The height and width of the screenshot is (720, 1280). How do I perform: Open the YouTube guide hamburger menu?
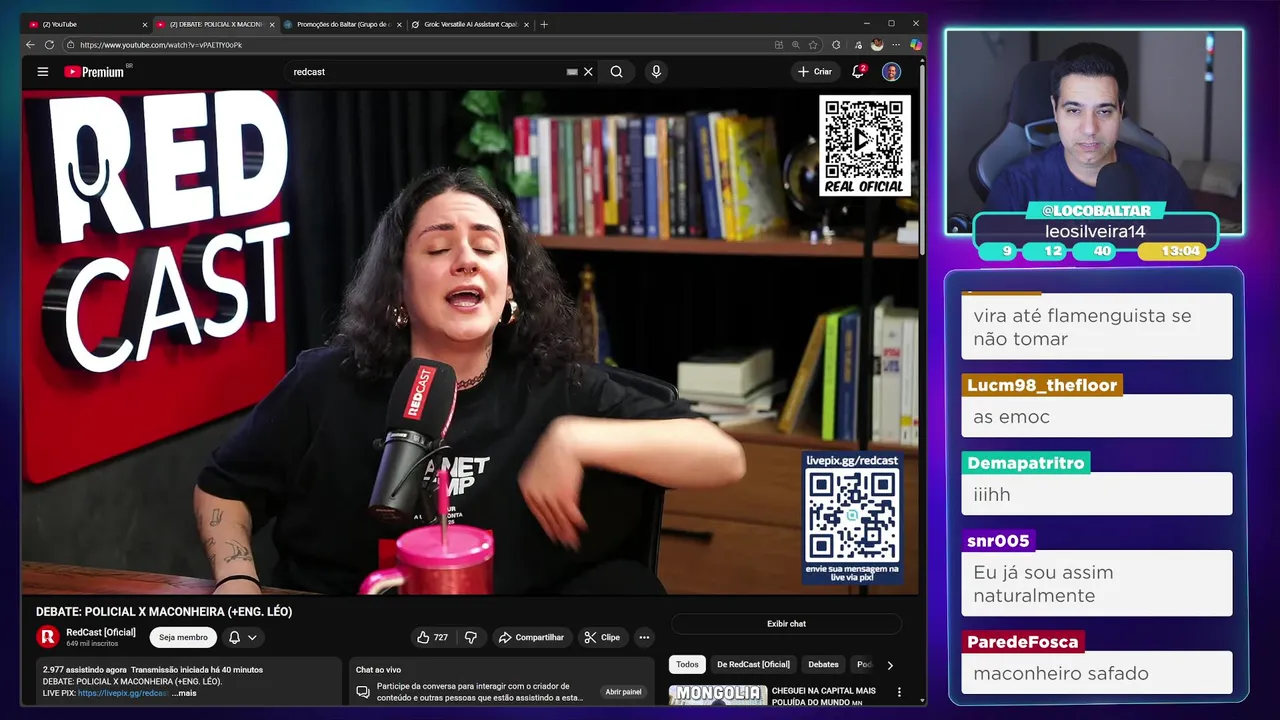(x=43, y=72)
